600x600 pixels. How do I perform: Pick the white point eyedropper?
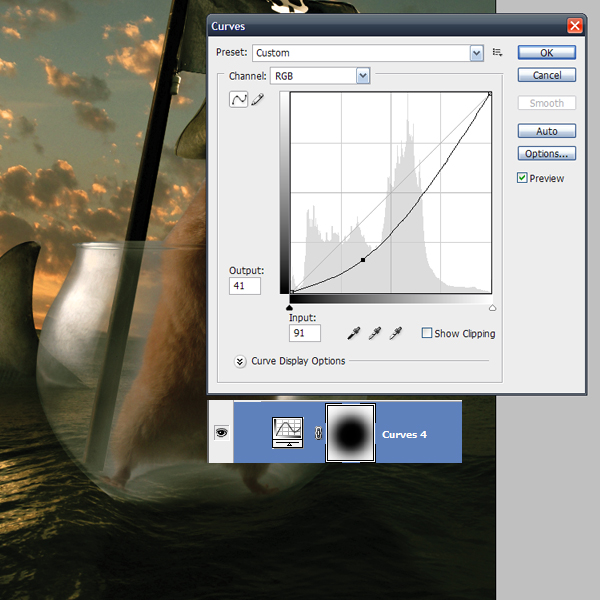coord(395,333)
